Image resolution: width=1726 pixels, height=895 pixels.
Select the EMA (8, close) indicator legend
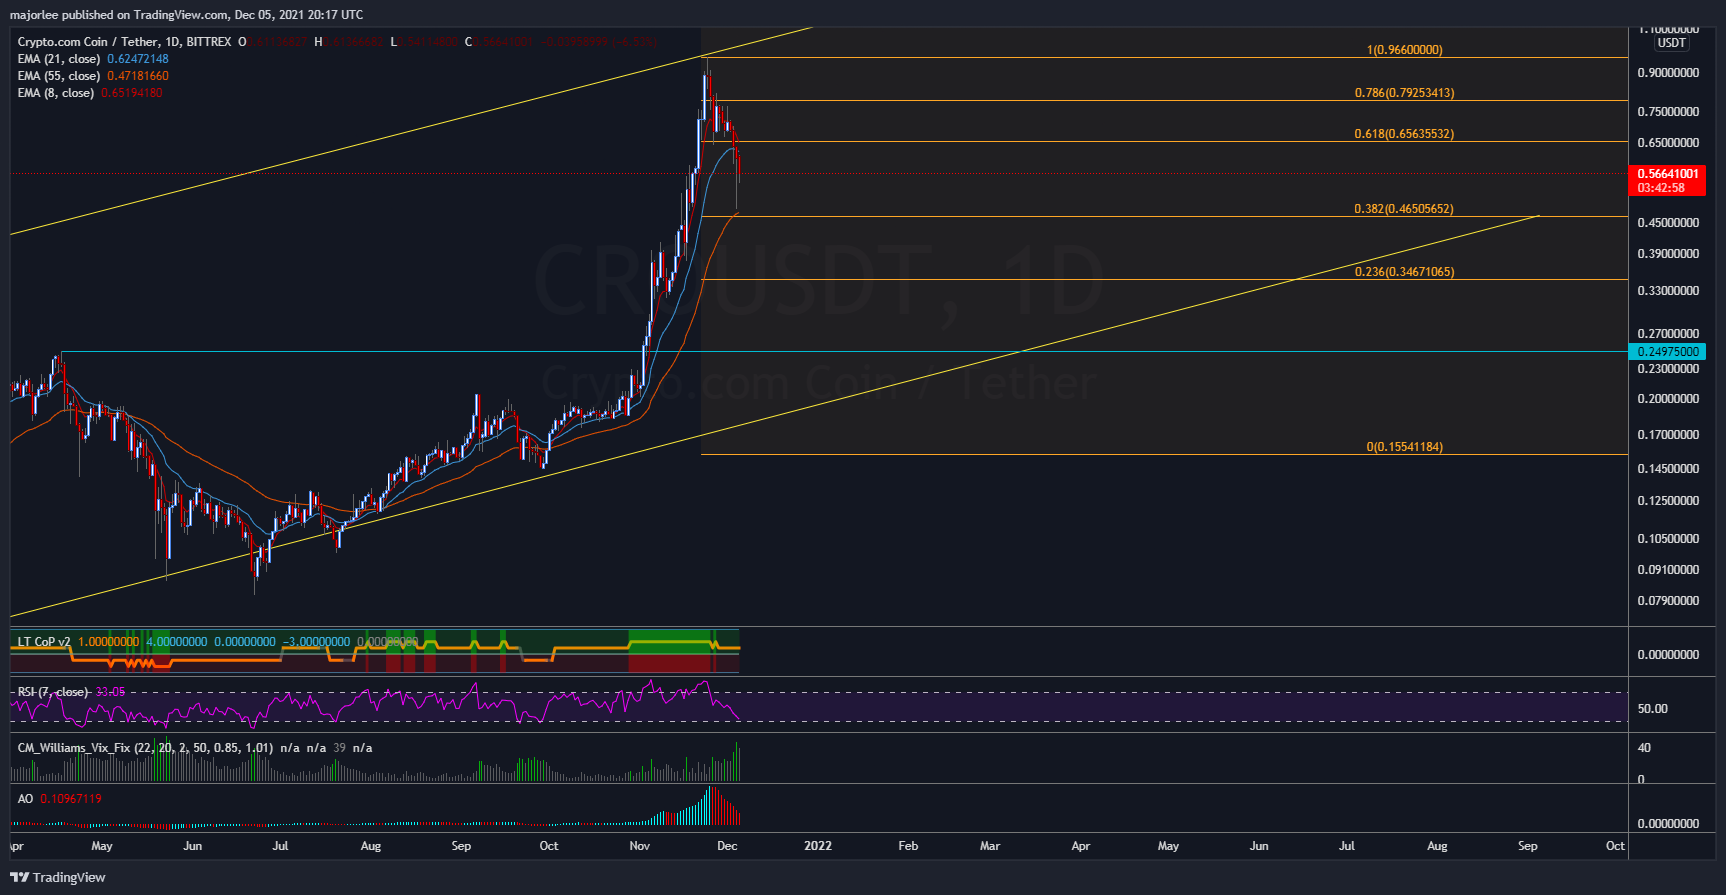55,93
